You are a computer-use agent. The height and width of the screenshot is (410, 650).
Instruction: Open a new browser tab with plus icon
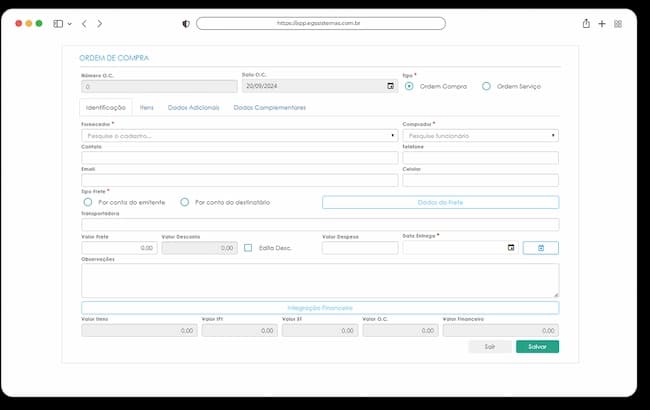(x=601, y=24)
